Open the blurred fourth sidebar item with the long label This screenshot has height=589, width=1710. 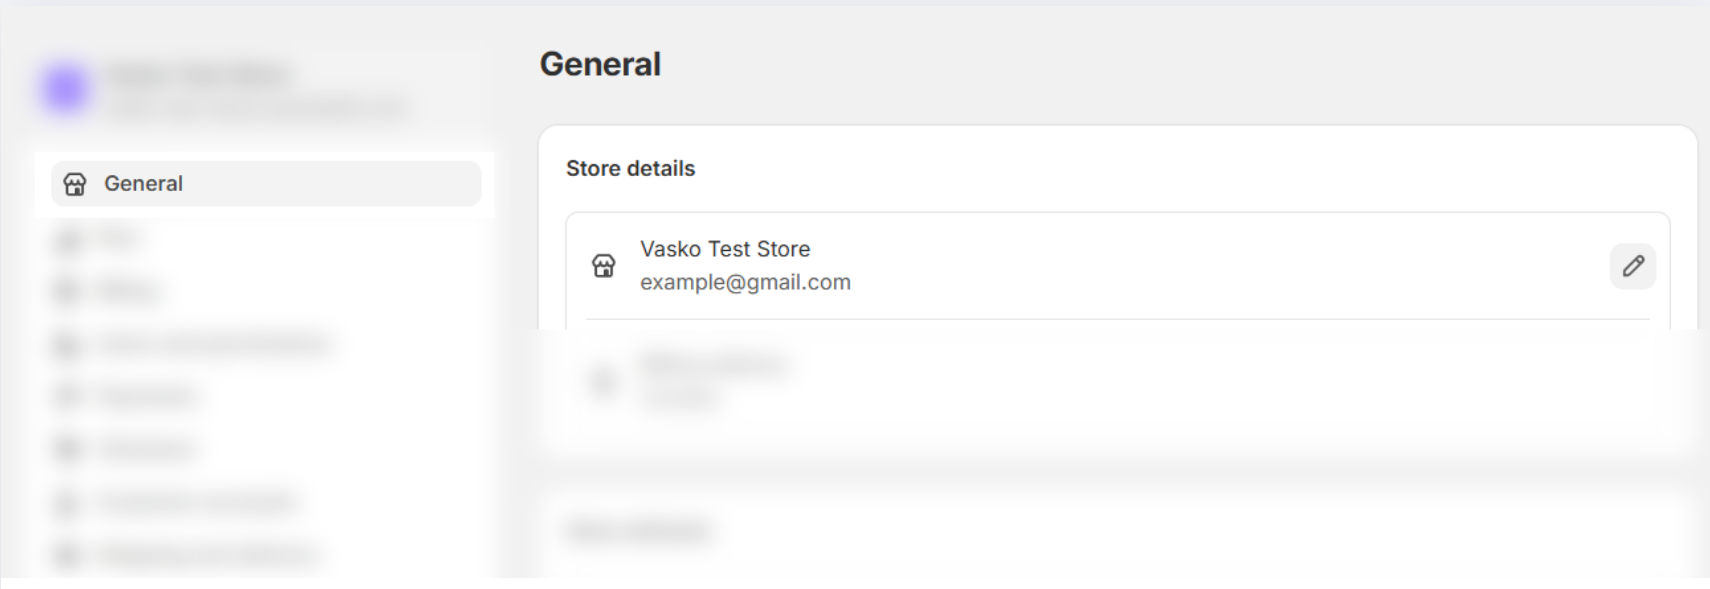pyautogui.click(x=212, y=344)
